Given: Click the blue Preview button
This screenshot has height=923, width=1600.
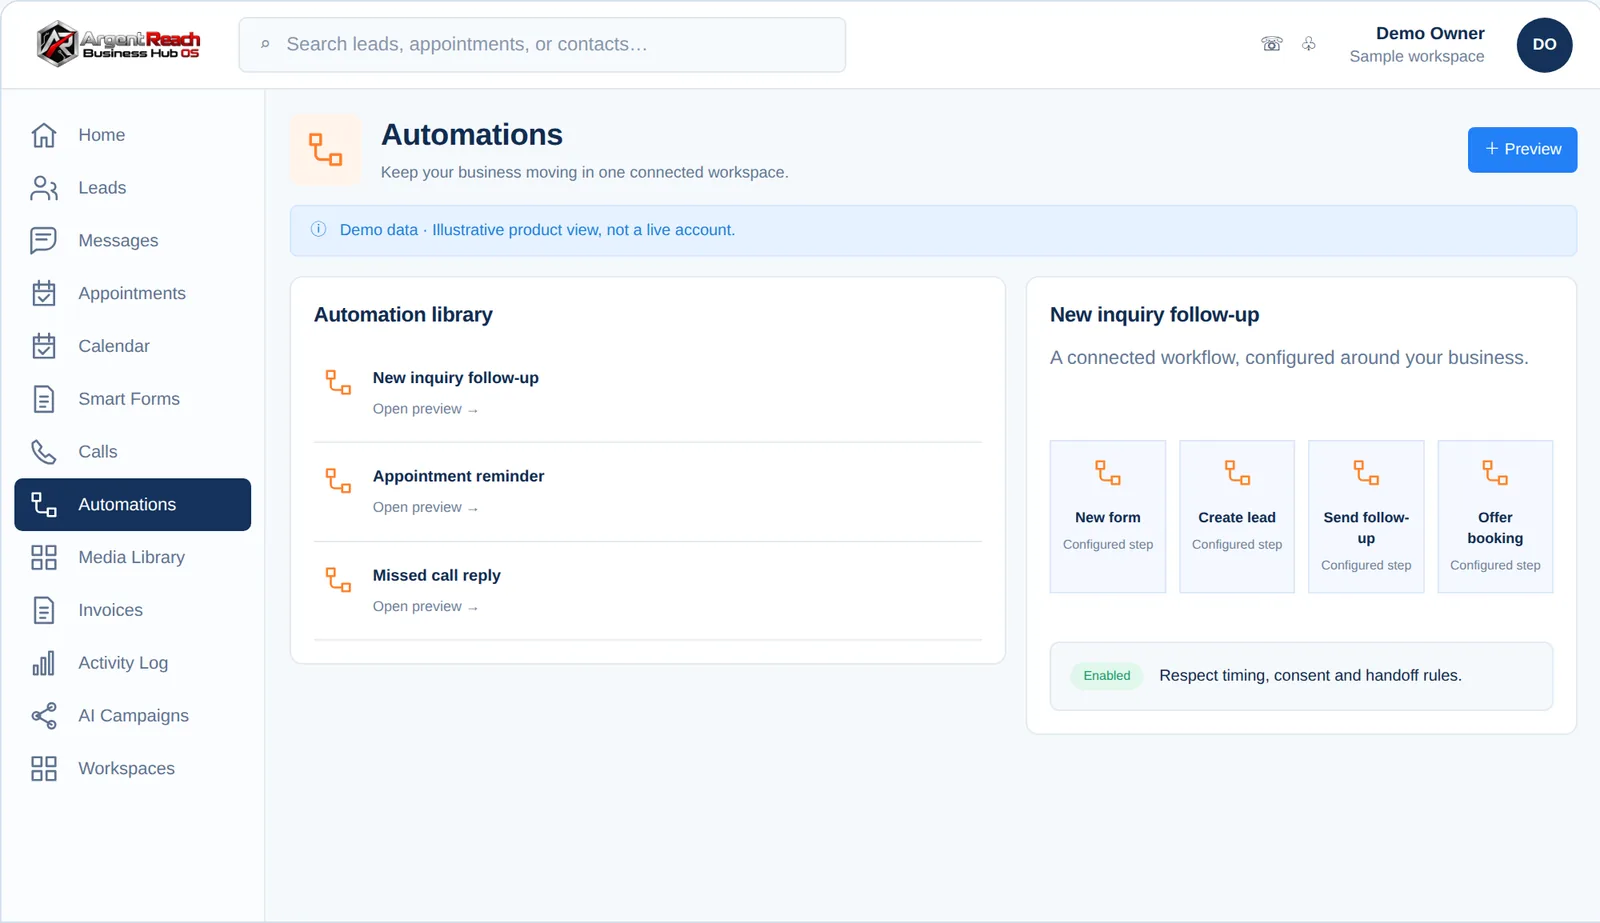Looking at the screenshot, I should 1522,150.
